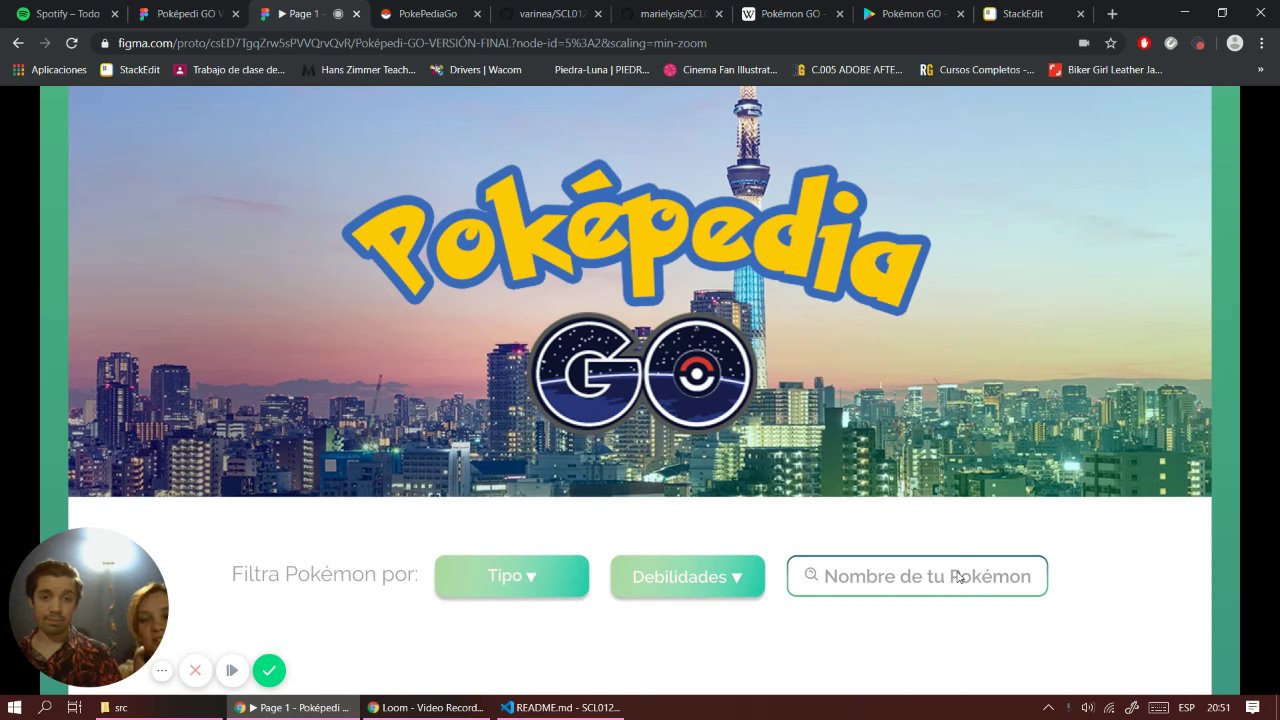Open the Hans Zimmer Teach... bookmark

[x=358, y=70]
